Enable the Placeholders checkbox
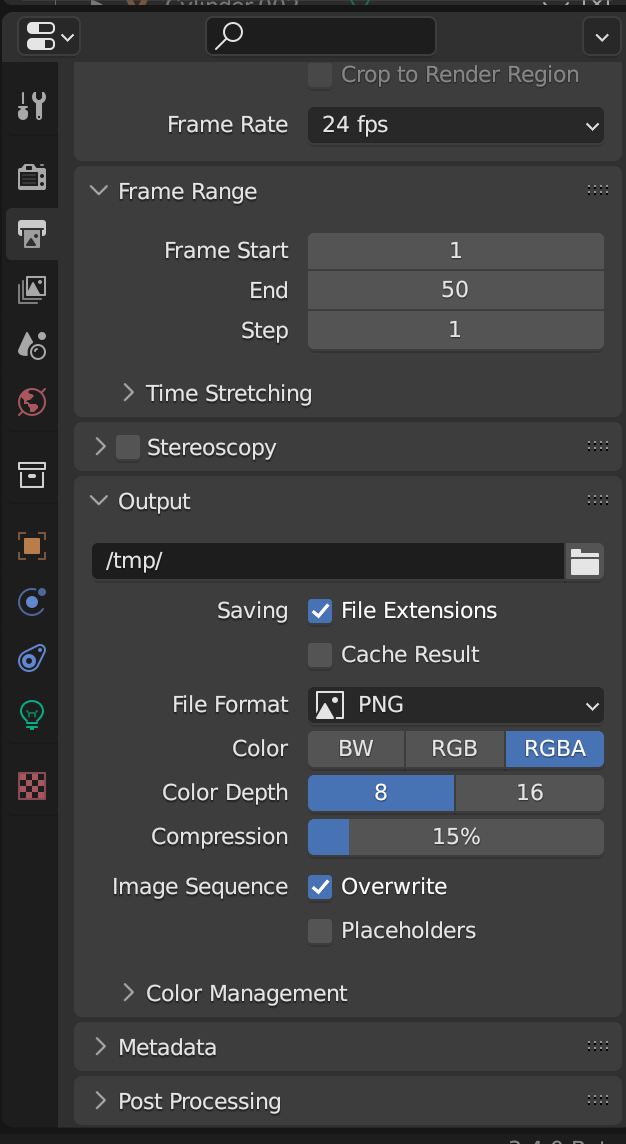 pos(320,932)
